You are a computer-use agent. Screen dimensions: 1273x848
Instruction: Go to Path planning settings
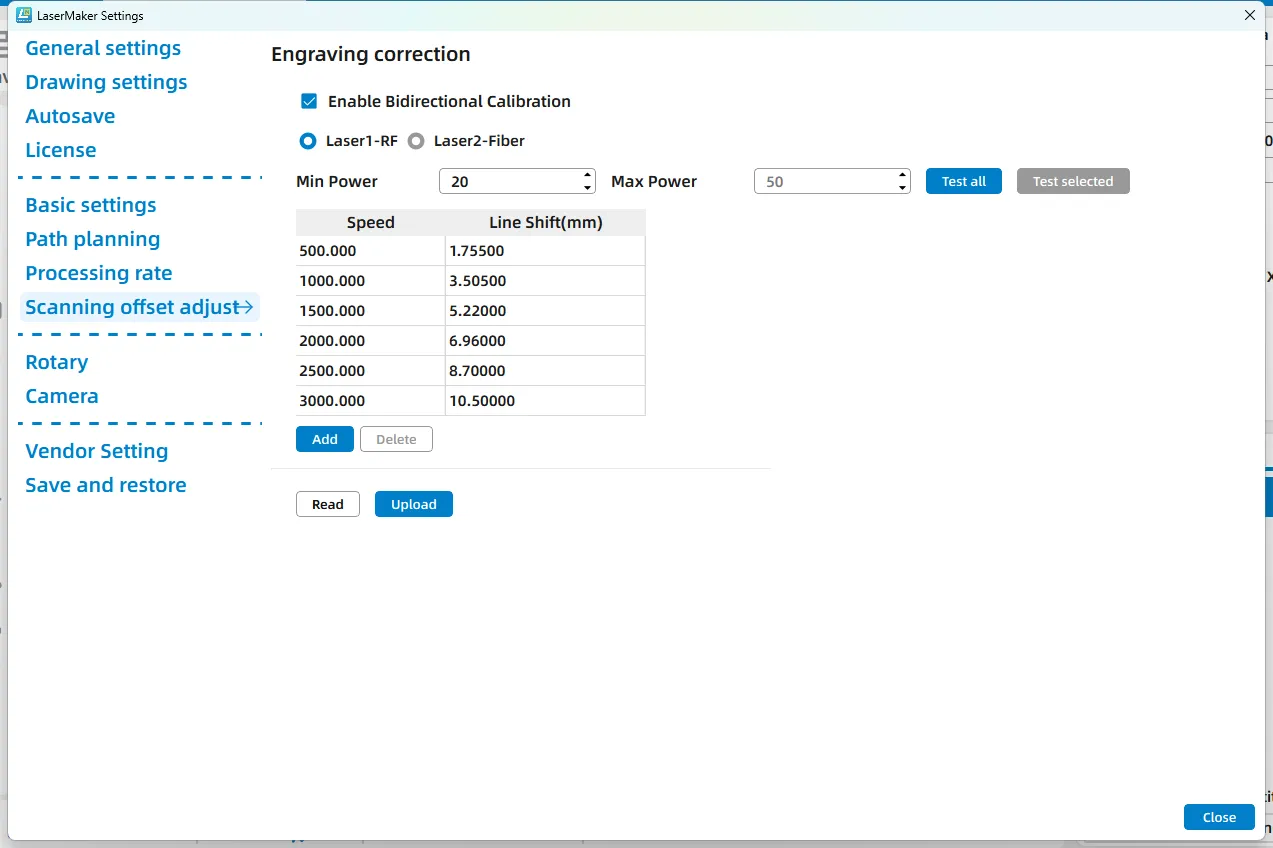[92, 239]
